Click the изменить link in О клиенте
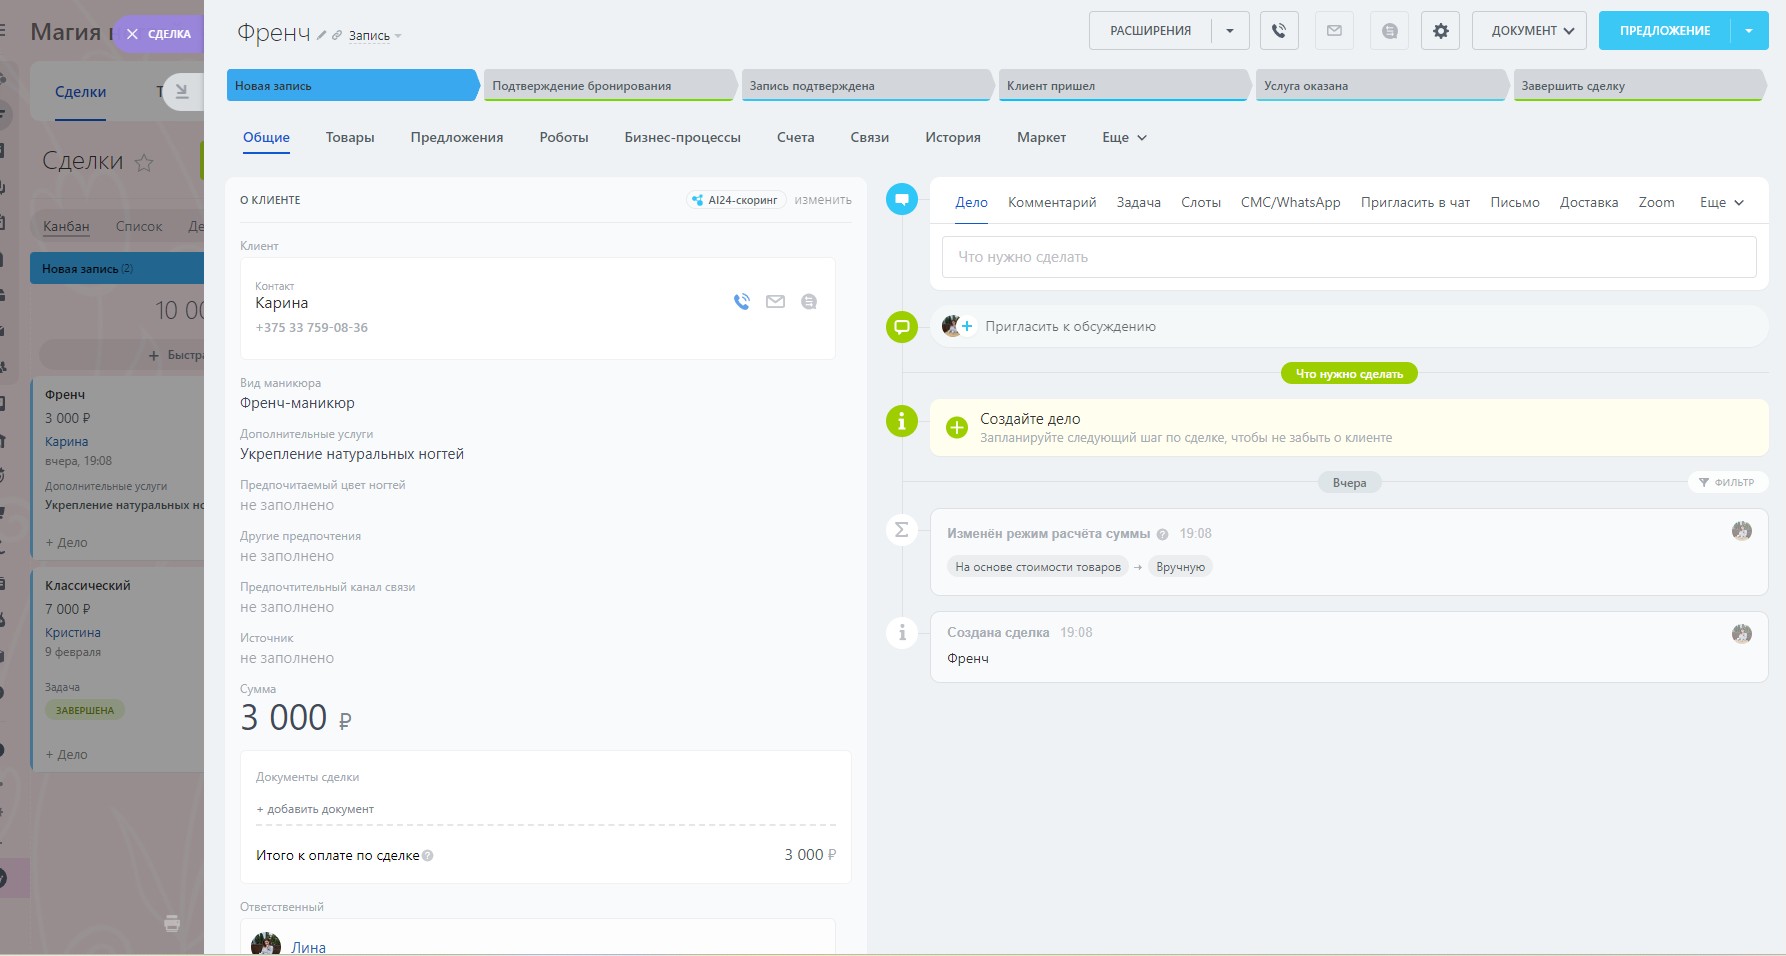 click(x=822, y=200)
